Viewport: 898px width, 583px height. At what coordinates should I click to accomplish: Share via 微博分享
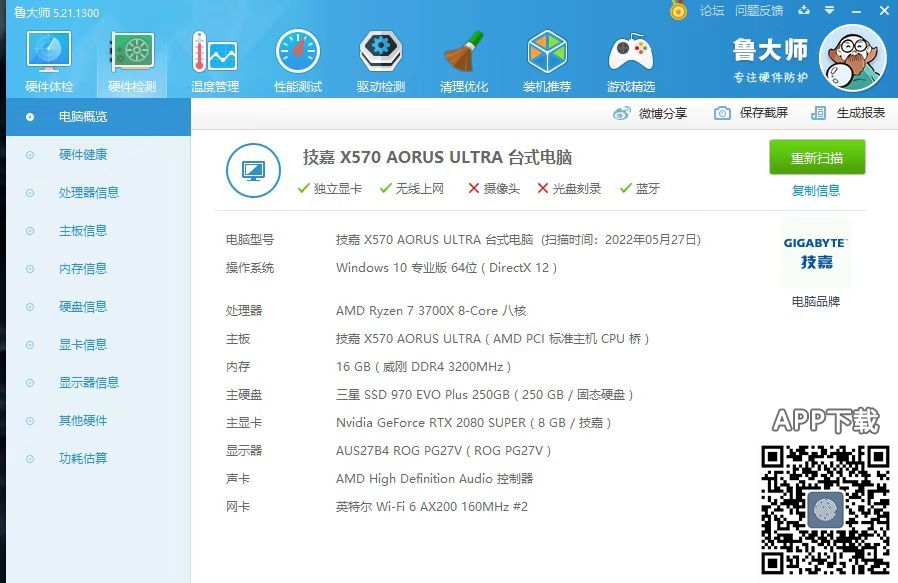click(x=651, y=113)
